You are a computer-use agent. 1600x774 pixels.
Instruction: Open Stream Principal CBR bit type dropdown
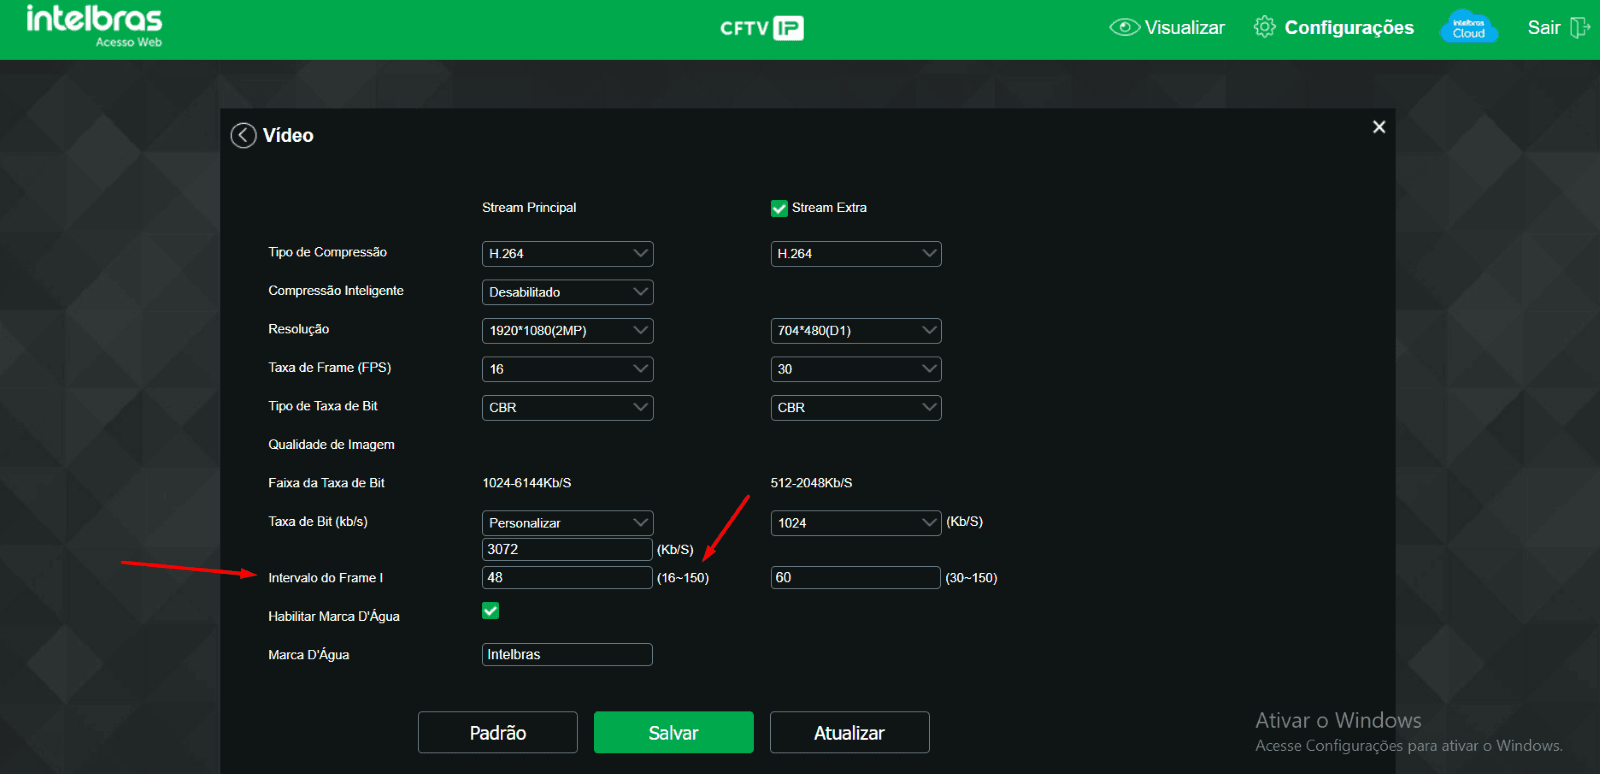coord(567,408)
